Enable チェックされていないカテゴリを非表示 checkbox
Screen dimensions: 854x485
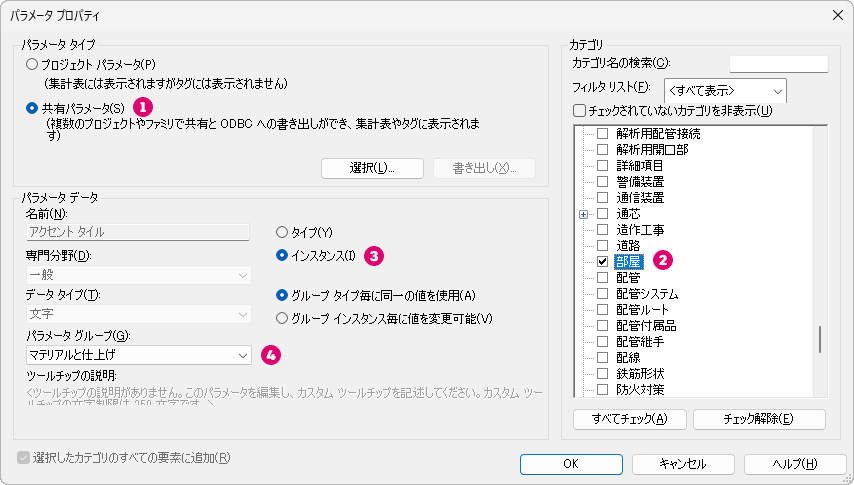point(579,110)
